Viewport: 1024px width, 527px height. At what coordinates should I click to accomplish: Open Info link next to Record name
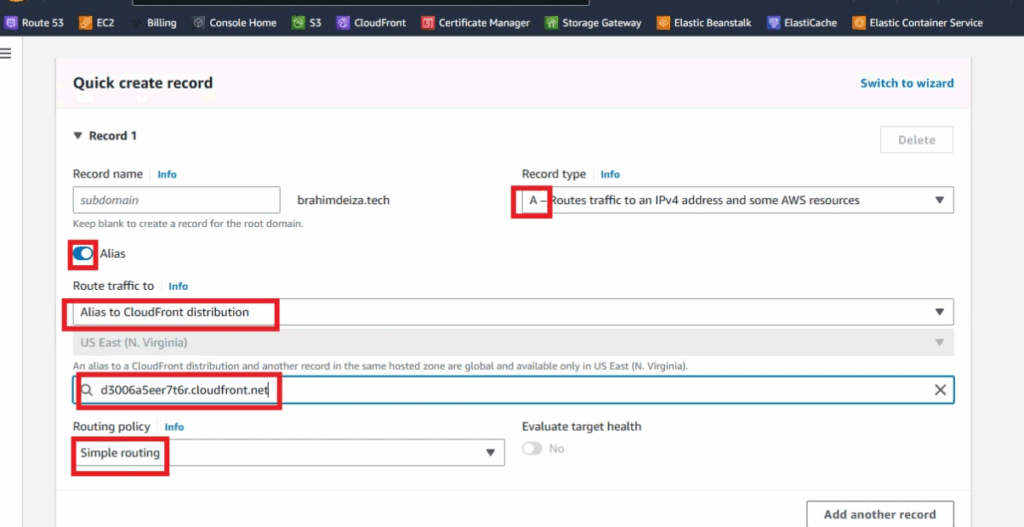[x=167, y=174]
